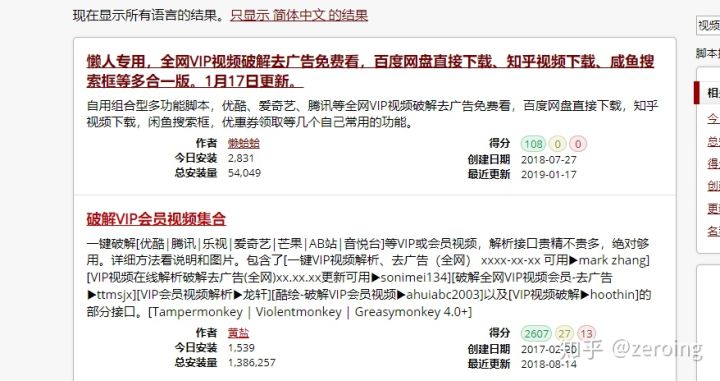Open the 破解VIP会员视频集合 script title

(x=156, y=219)
